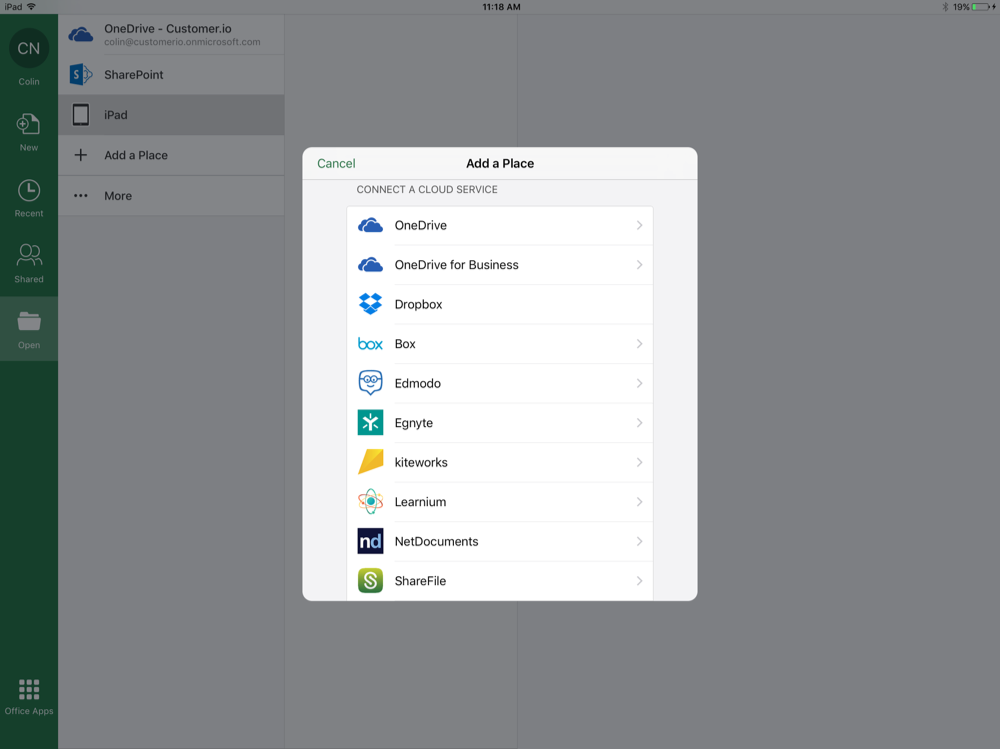This screenshot has height=749, width=1000.
Task: Open the Office Apps grid icon
Action: click(29, 689)
